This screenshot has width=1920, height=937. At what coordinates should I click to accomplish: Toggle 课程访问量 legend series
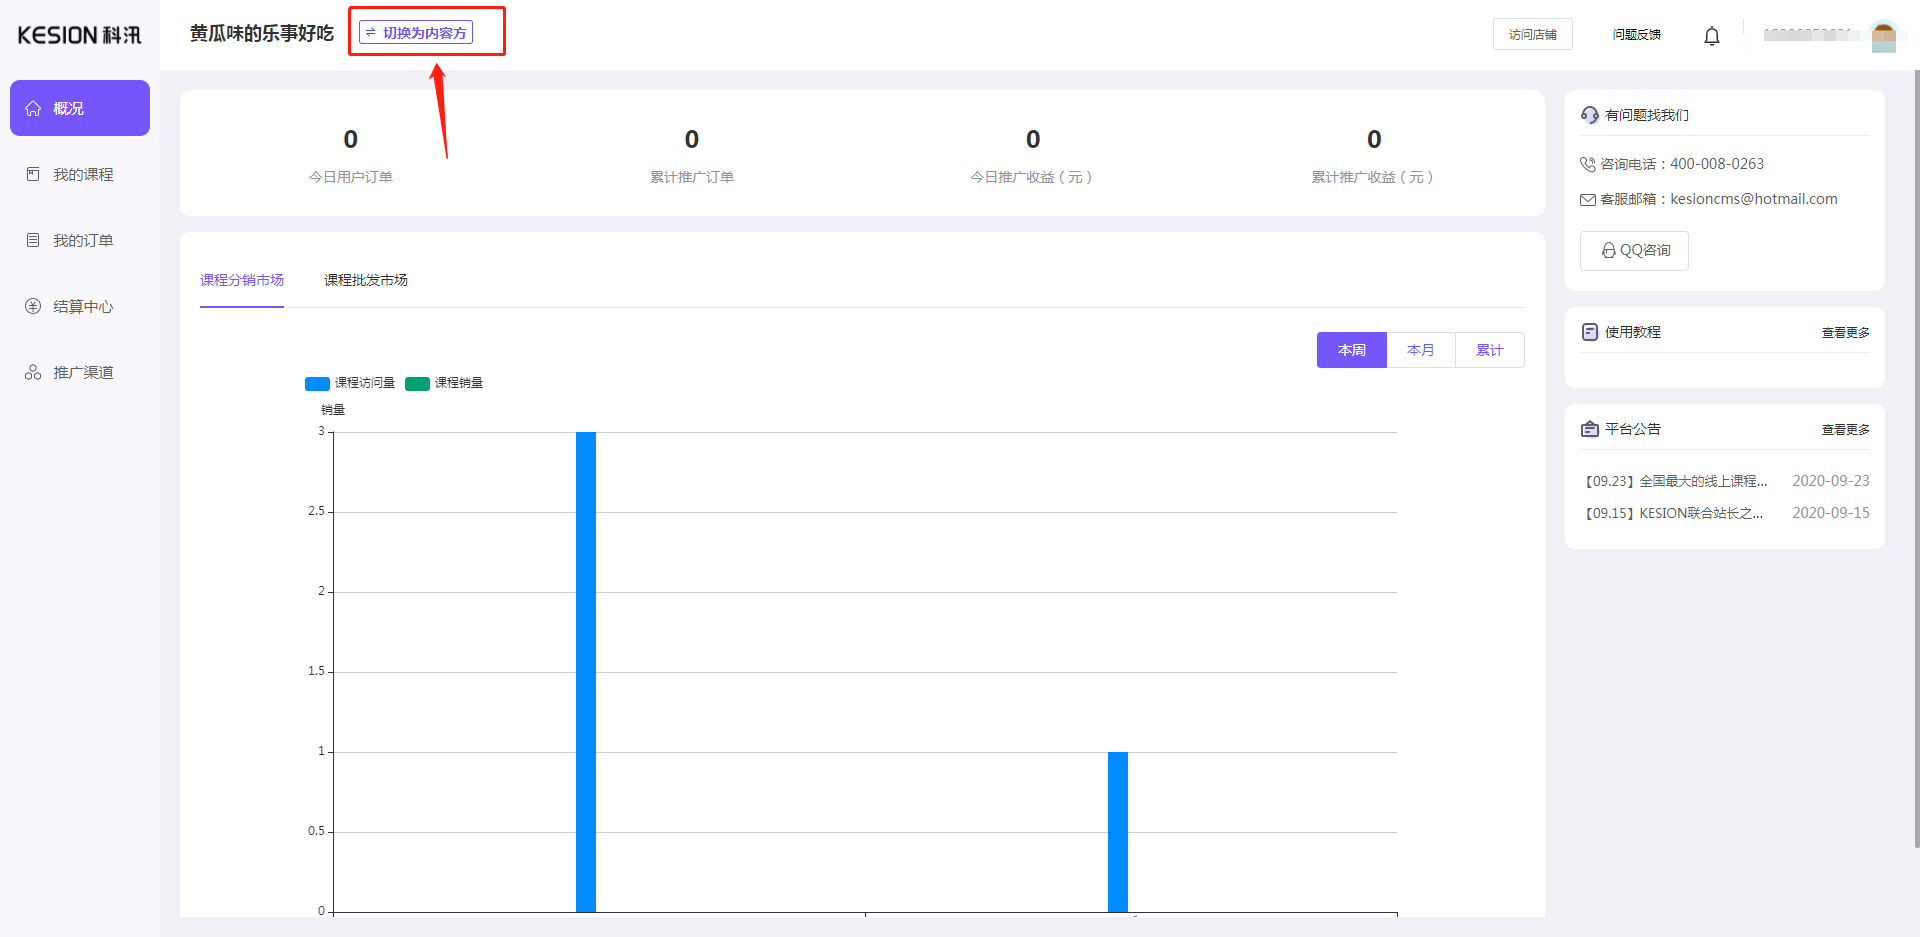[x=350, y=383]
